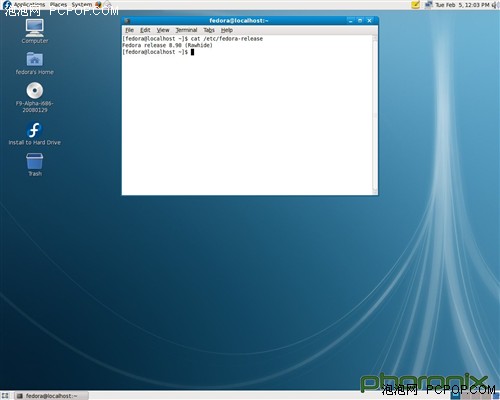Click the Show Desktop button in bottom panel
This screenshot has width=500, height=400.
click(5, 396)
